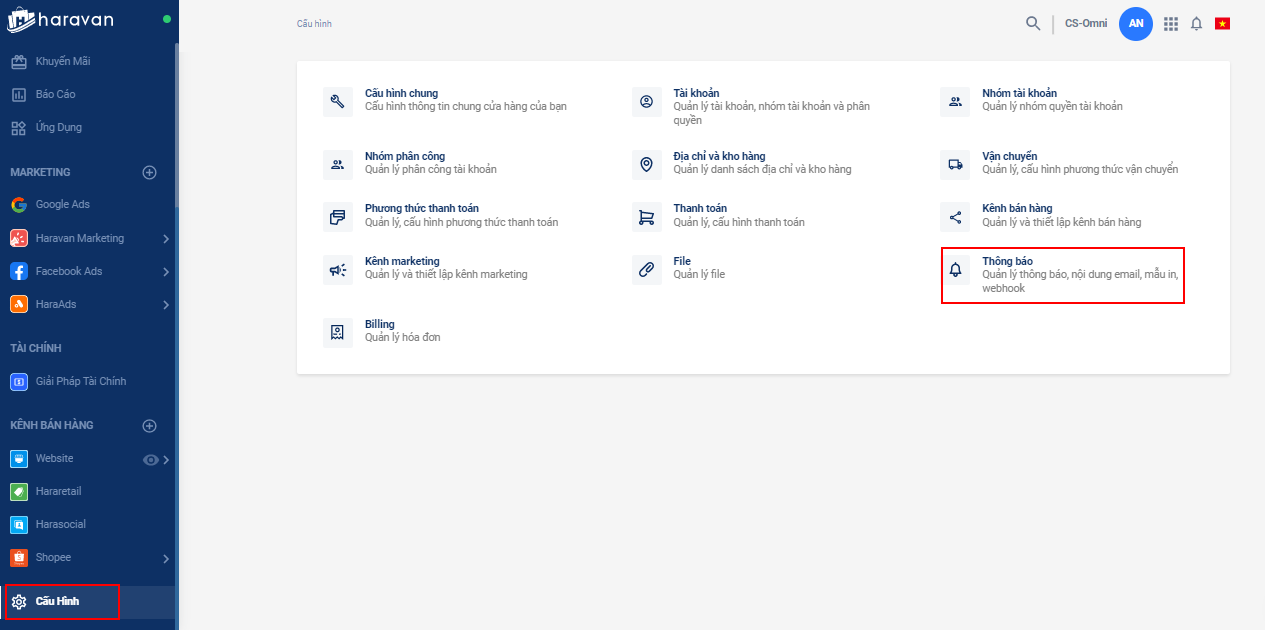Click the Vietnam flag language icon
Image resolution: width=1265 pixels, height=630 pixels.
(x=1222, y=23)
